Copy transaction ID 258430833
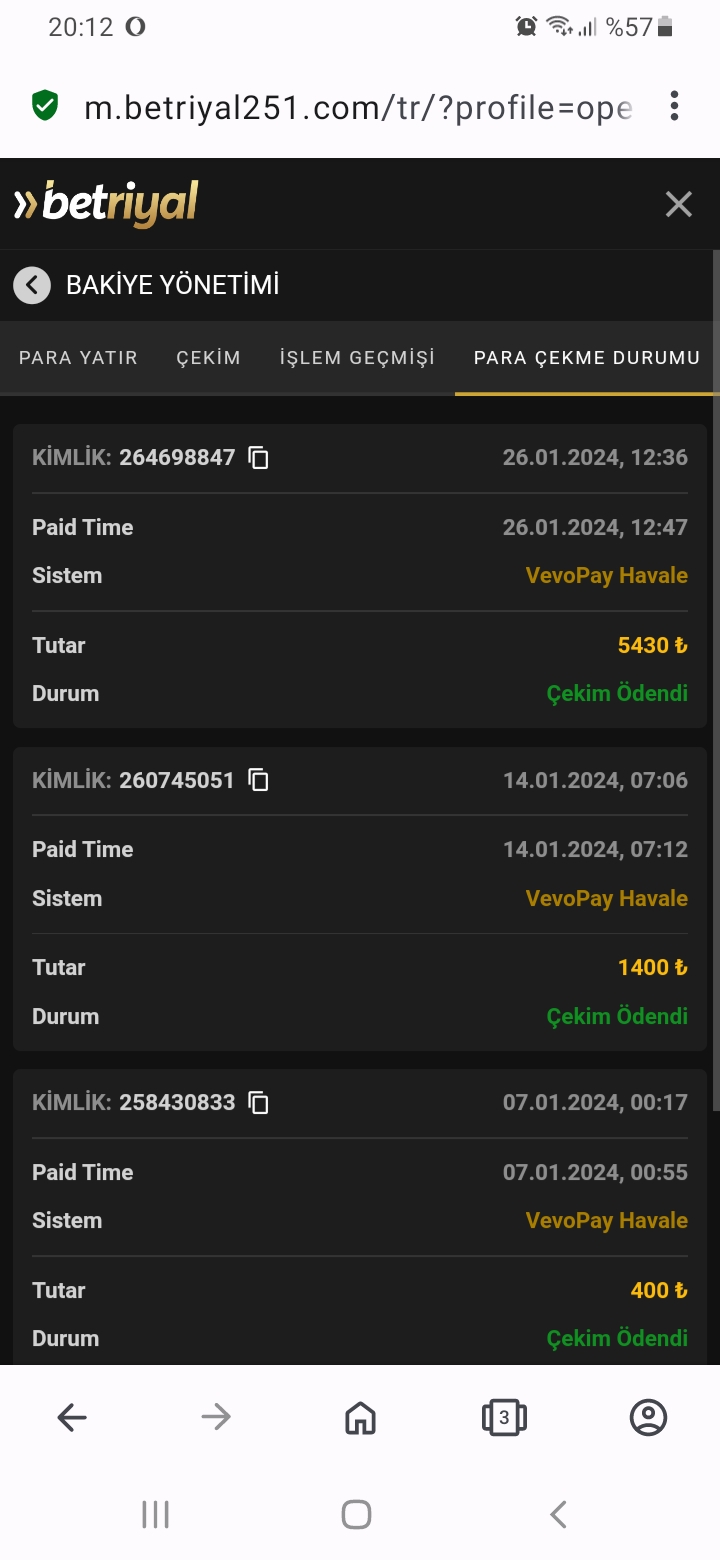 pos(259,1102)
